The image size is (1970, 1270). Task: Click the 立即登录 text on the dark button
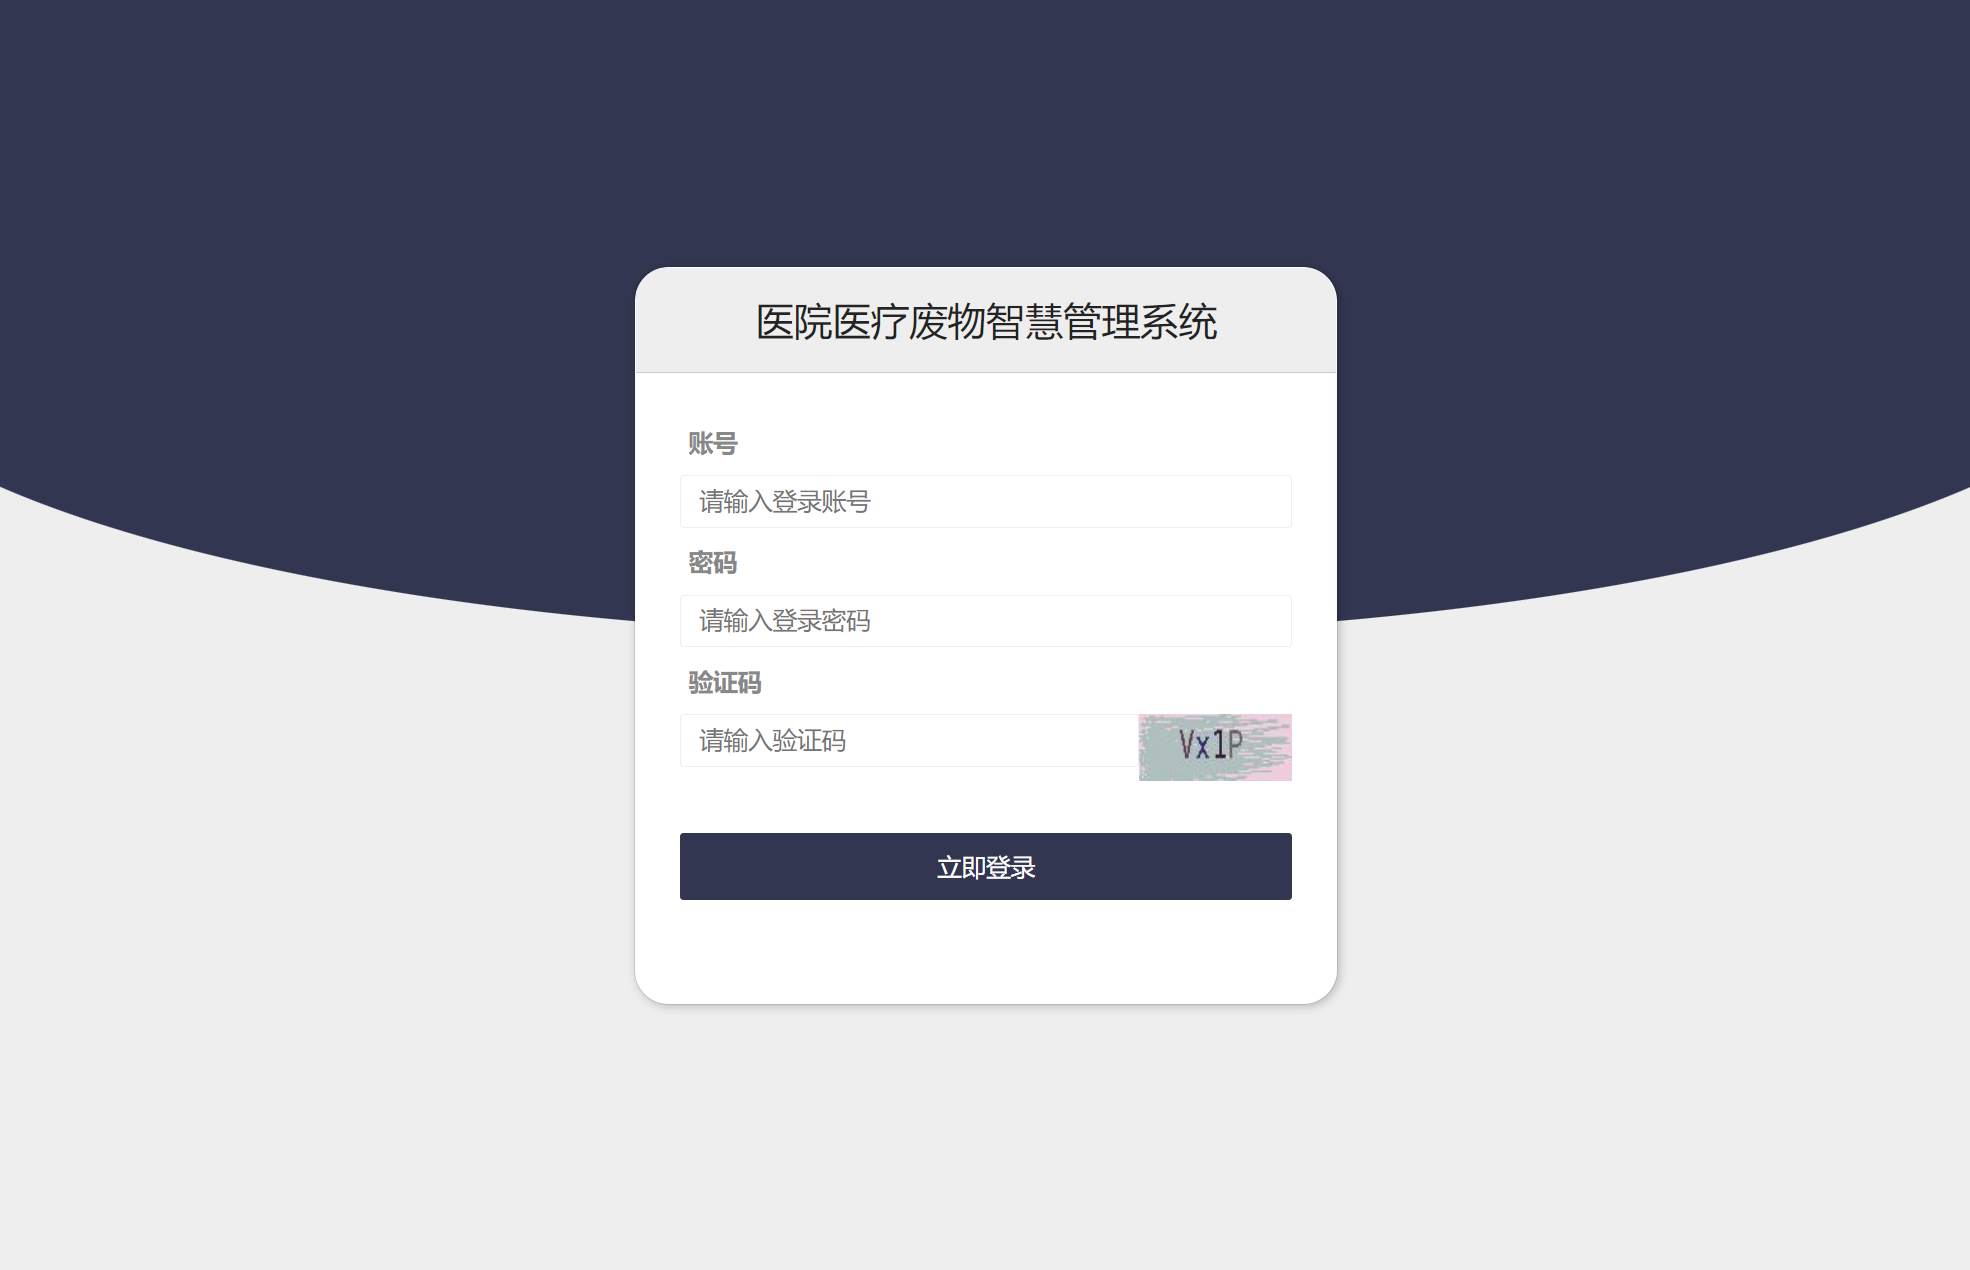click(x=986, y=867)
